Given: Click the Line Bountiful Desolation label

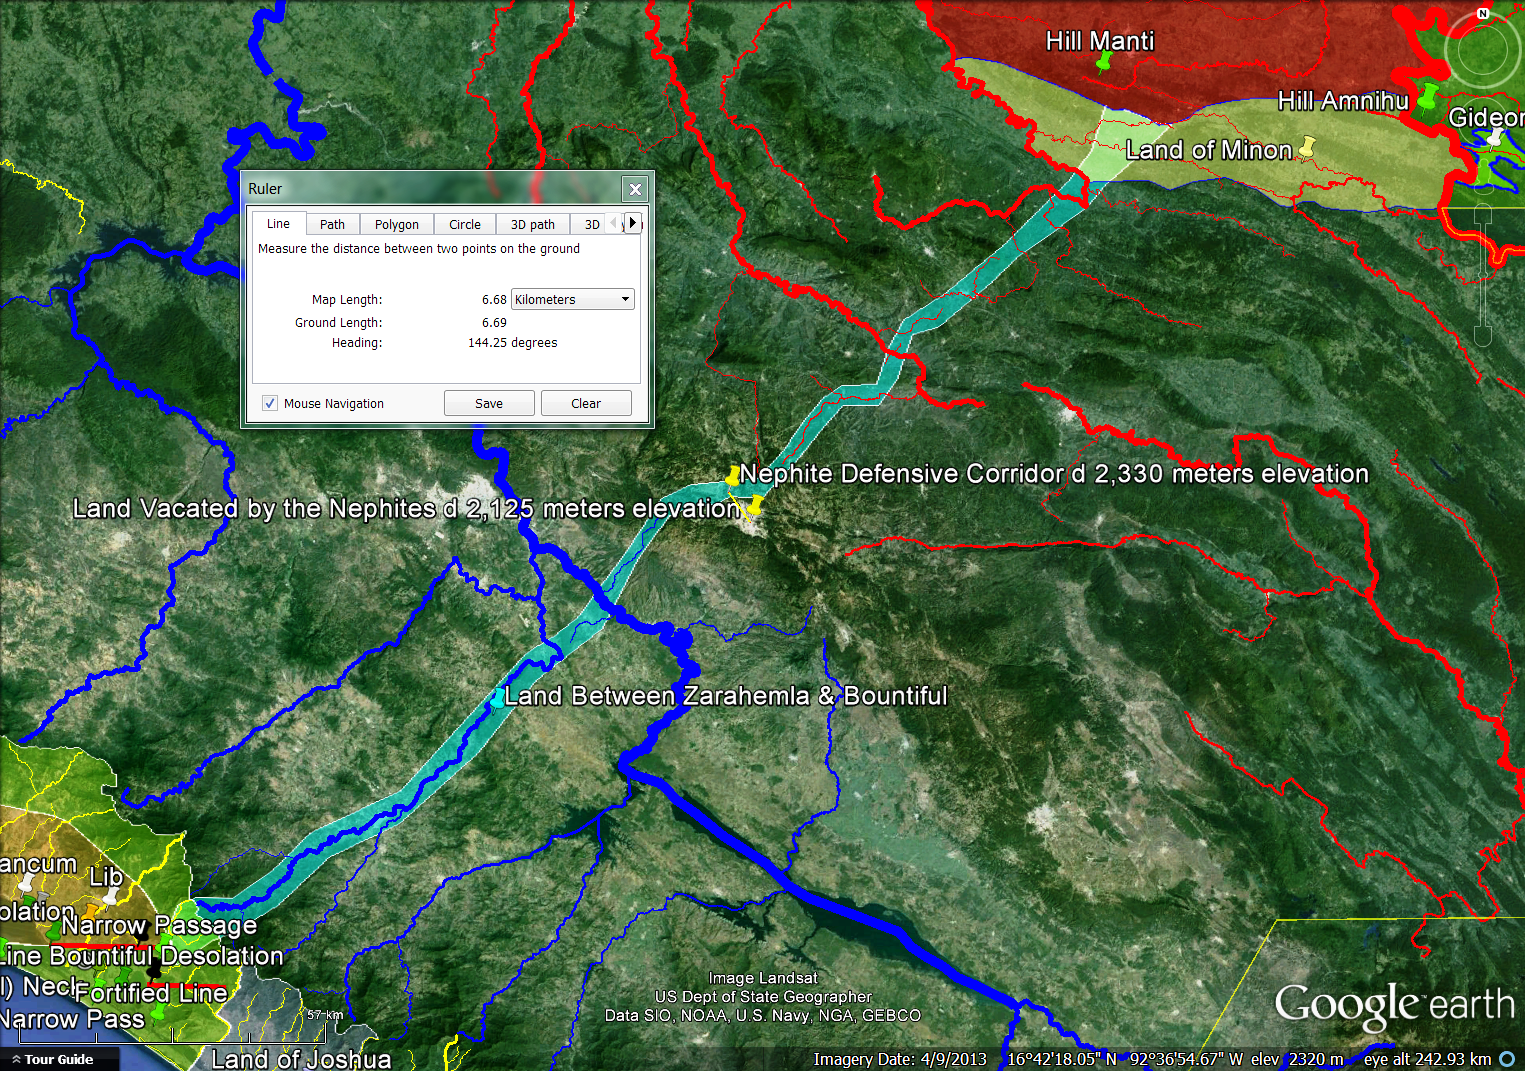Looking at the screenshot, I should (x=142, y=956).
